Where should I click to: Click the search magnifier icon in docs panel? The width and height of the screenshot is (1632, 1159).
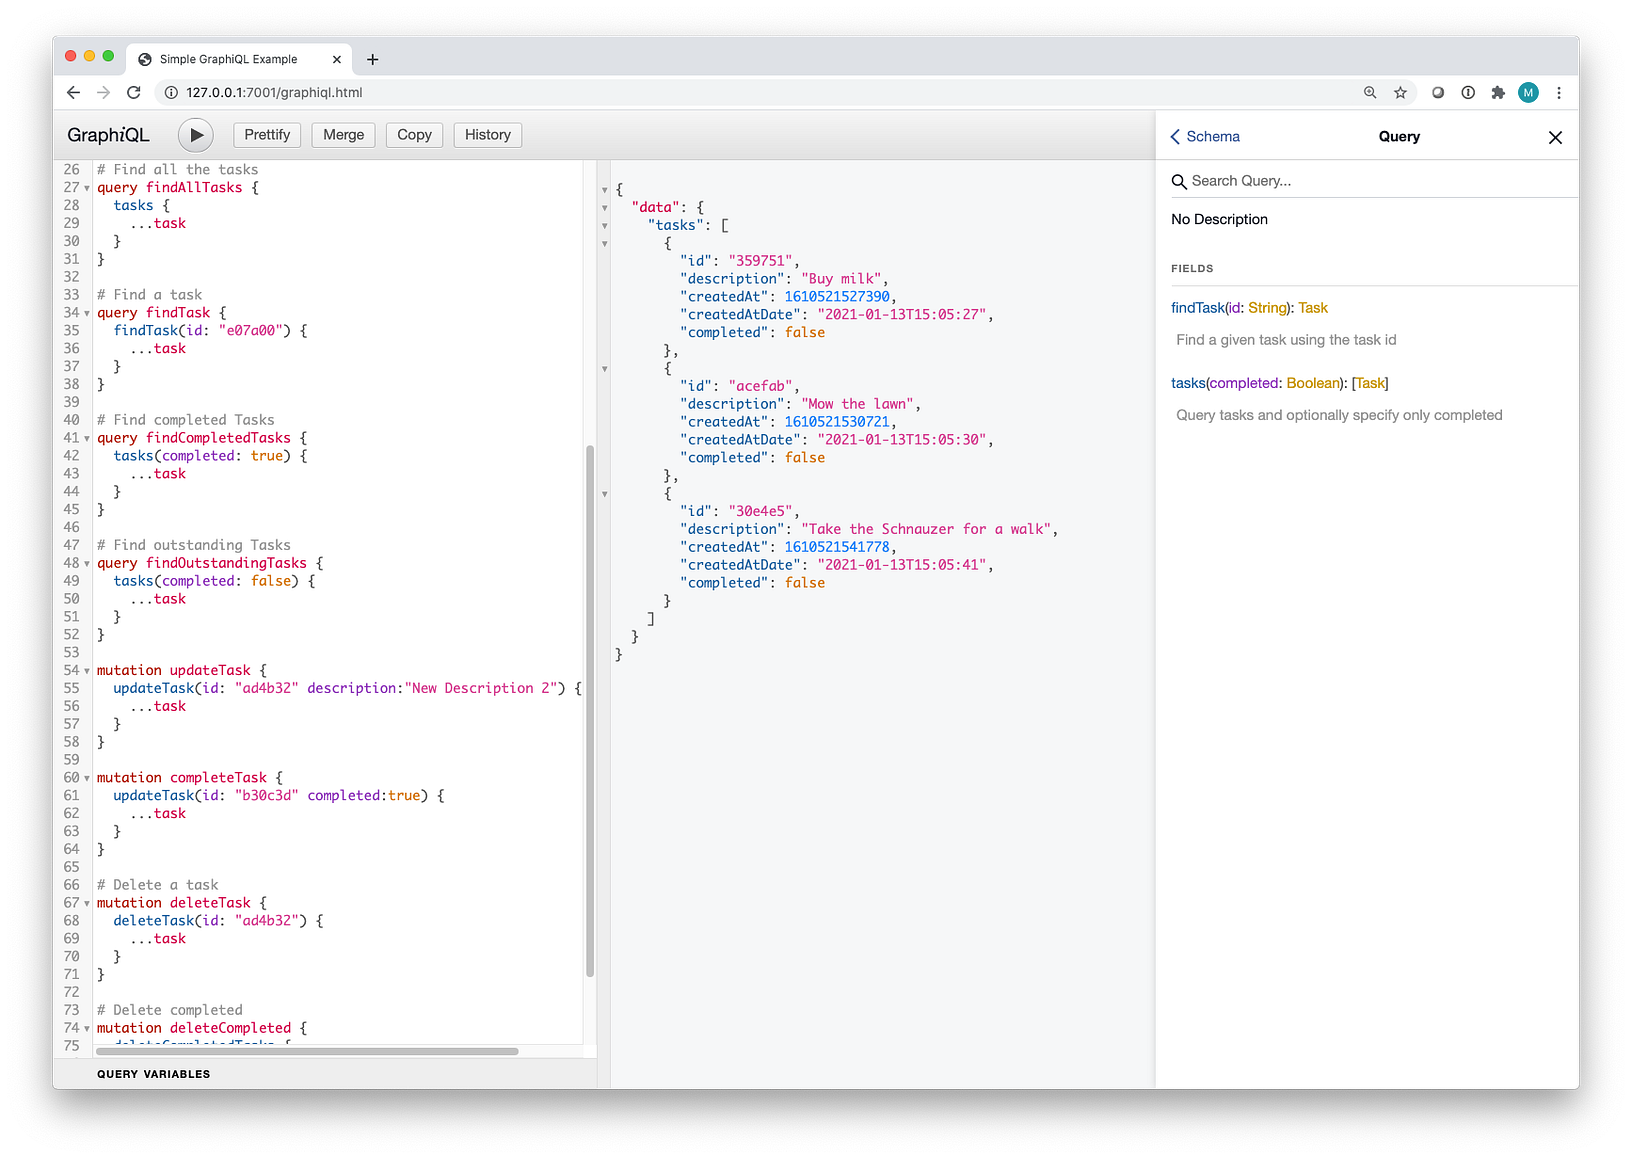(1179, 181)
